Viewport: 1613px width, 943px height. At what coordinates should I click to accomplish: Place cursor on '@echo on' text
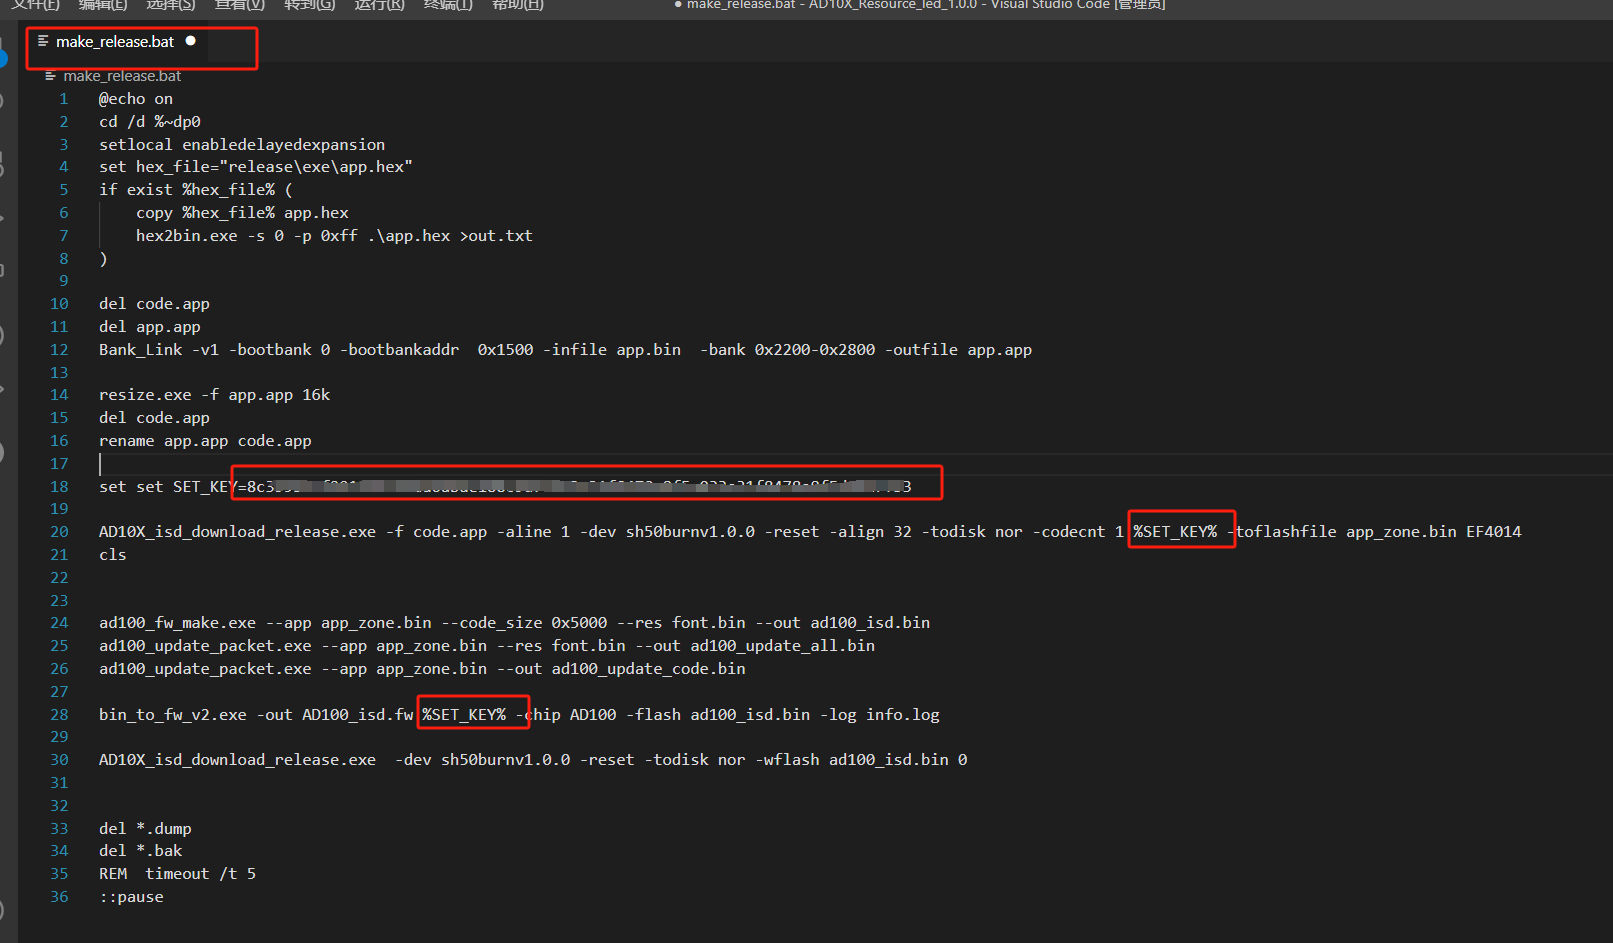click(x=136, y=99)
